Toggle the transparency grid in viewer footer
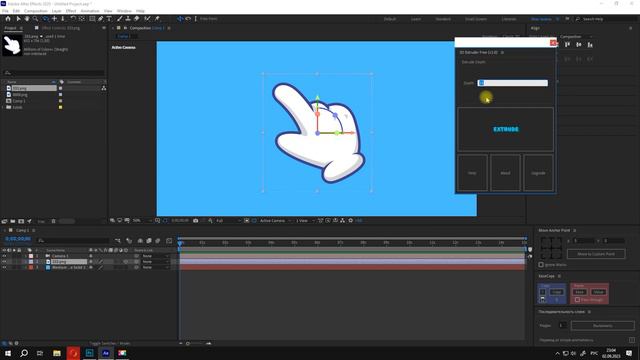Screen dimensions: 640x360 (x=254, y=220)
